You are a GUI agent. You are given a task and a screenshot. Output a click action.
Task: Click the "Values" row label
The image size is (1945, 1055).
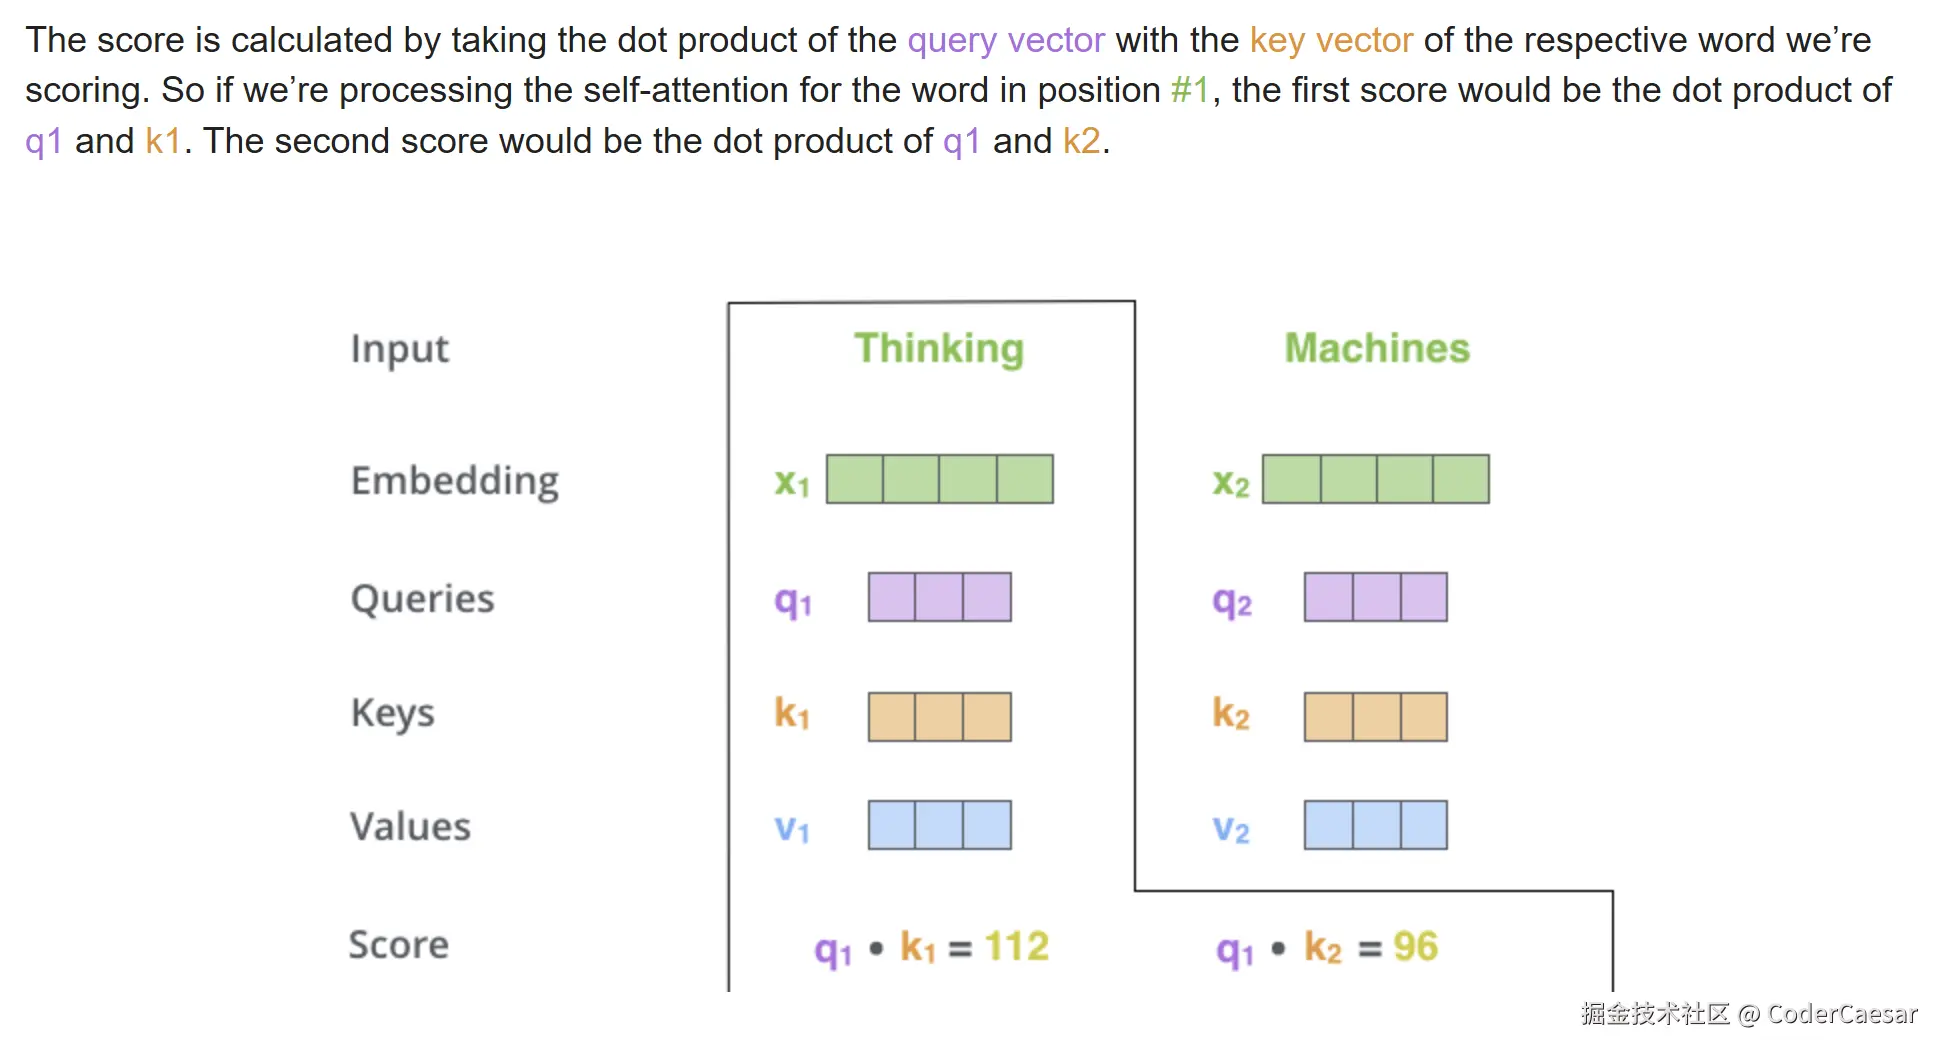pyautogui.click(x=410, y=827)
